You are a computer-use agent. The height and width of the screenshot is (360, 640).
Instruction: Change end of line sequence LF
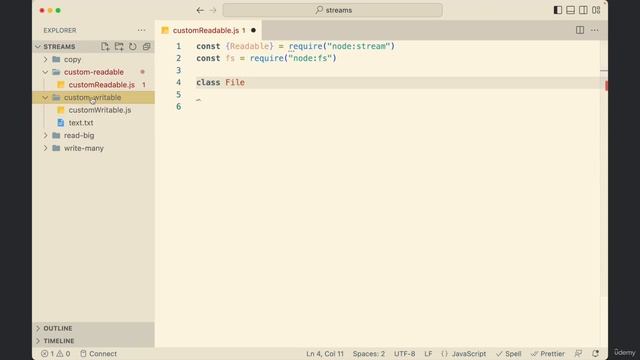coord(428,354)
